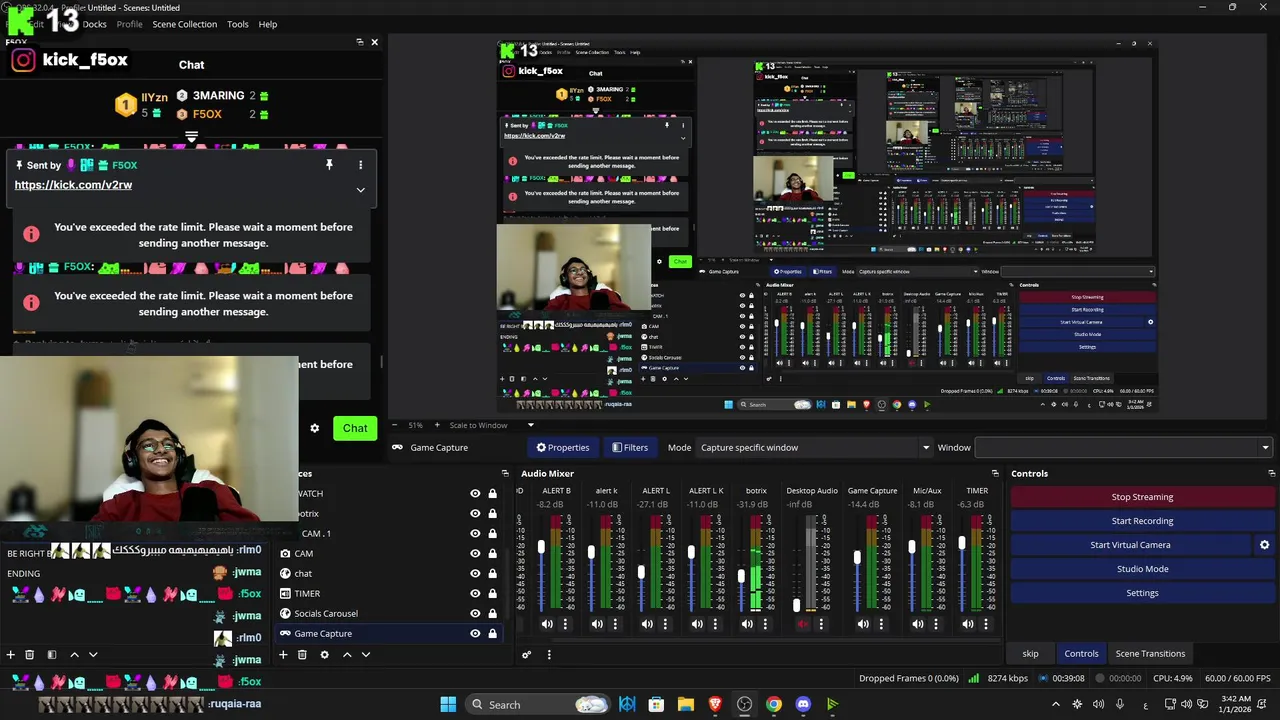This screenshot has height=720, width=1280.
Task: Open the Help menu
Action: click(268, 24)
